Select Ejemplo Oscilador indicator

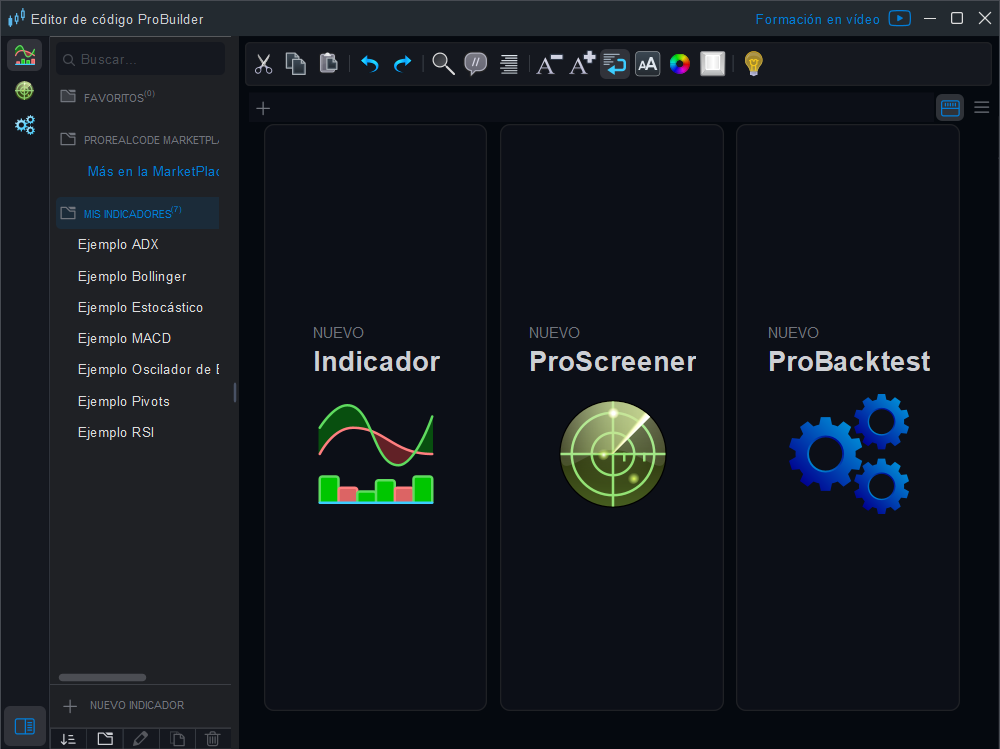(x=148, y=369)
